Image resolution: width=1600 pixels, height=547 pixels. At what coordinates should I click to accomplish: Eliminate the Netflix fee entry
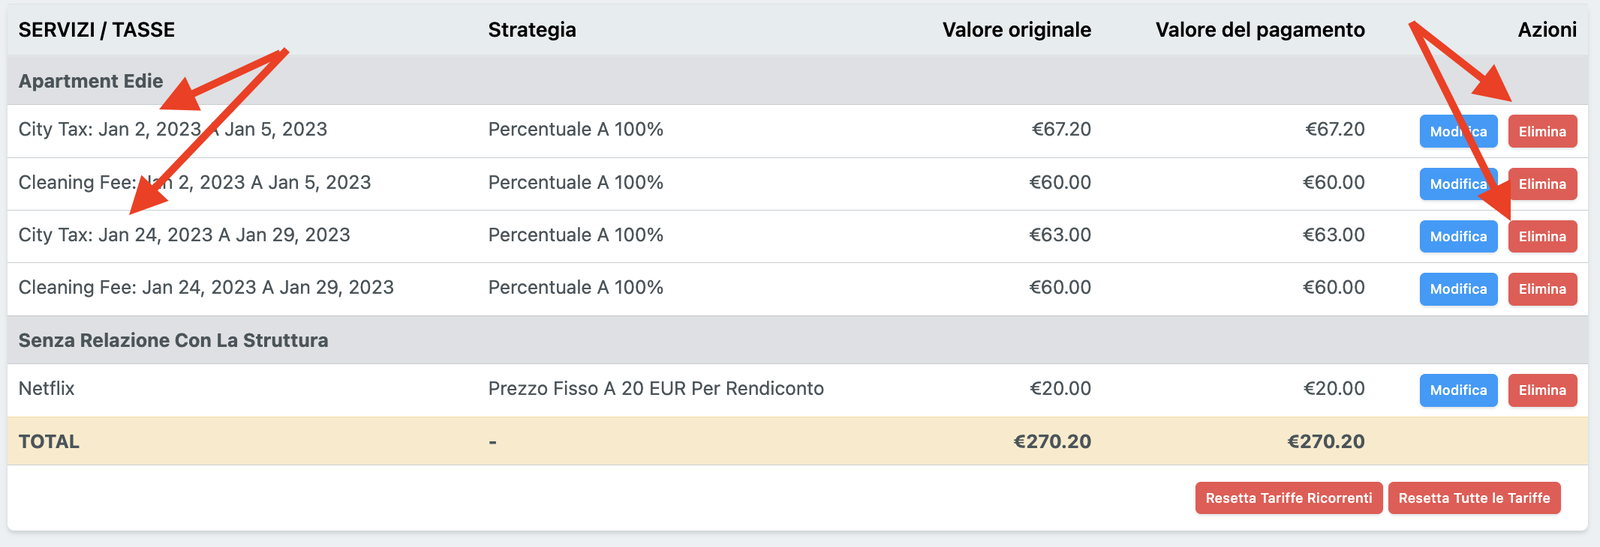click(x=1542, y=390)
